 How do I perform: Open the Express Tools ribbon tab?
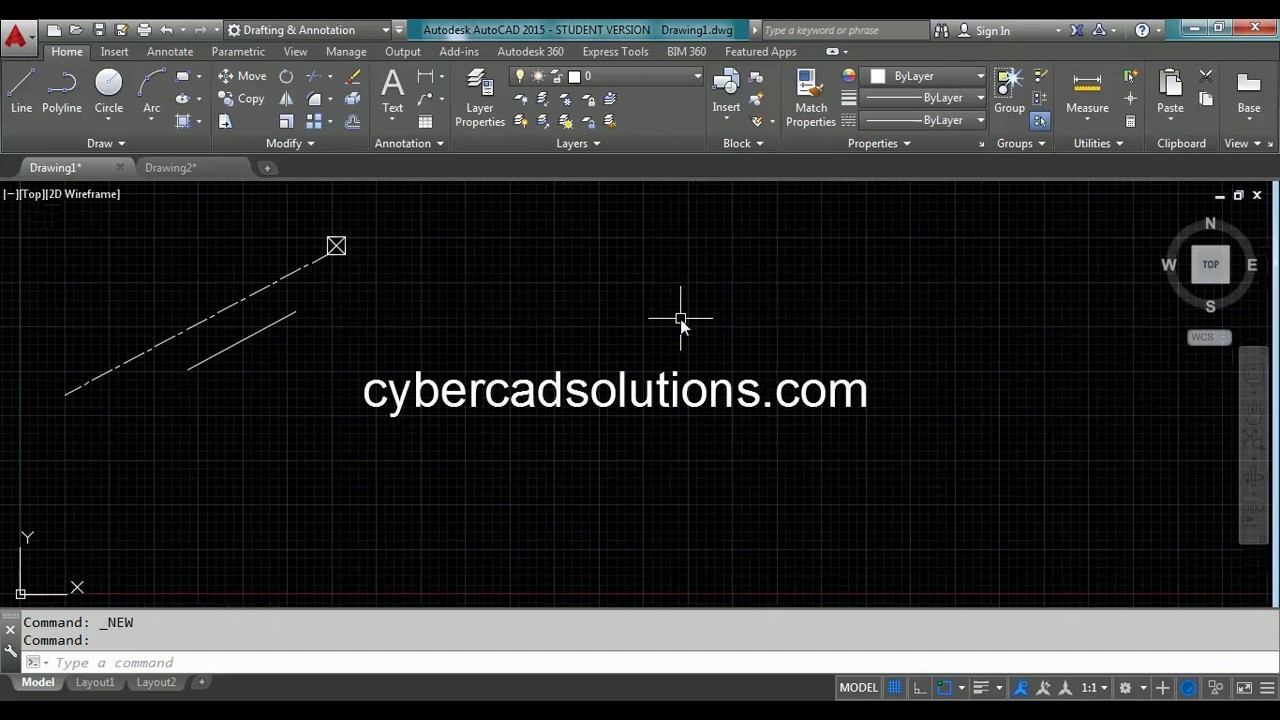(x=615, y=51)
